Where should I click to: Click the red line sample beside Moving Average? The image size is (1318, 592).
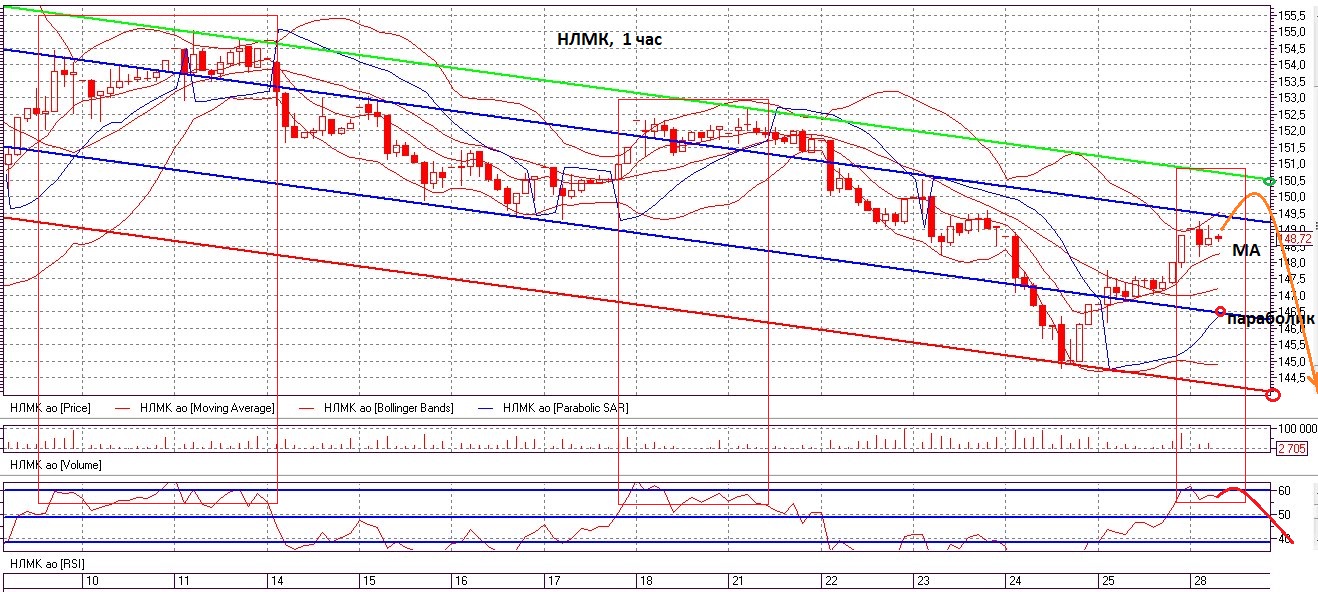pos(124,408)
